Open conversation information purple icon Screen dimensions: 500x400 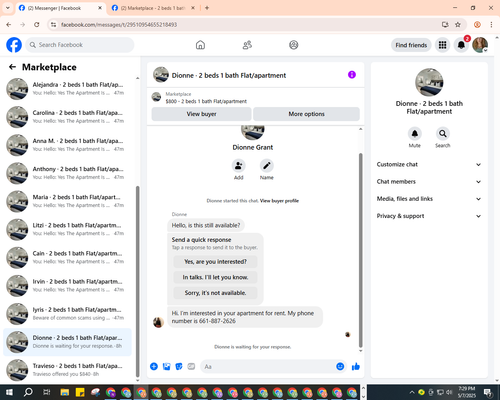pyautogui.click(x=352, y=75)
